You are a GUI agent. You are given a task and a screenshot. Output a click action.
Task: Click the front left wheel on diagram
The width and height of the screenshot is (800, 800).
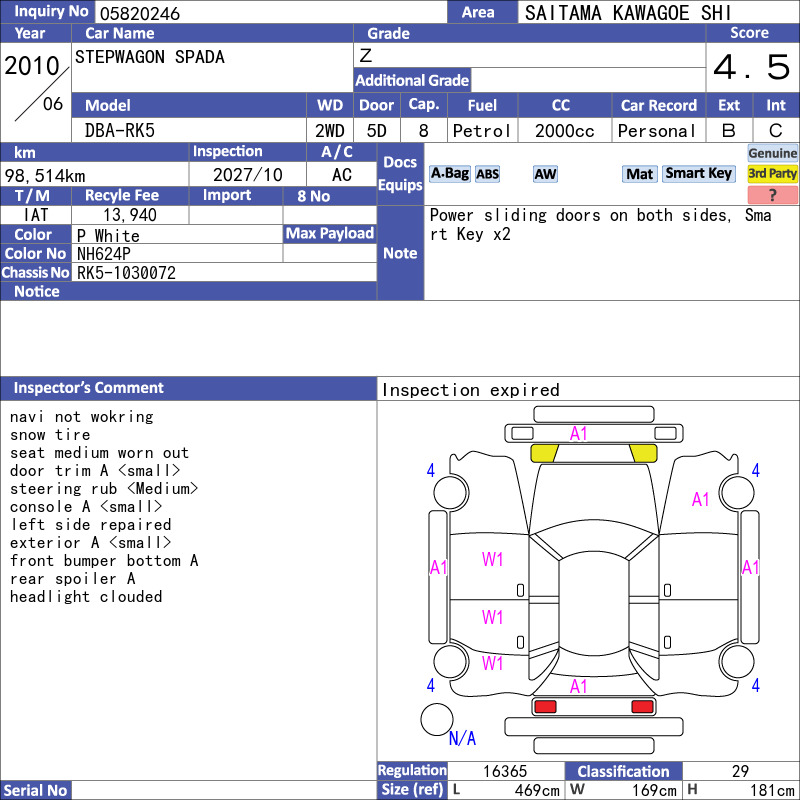coord(451,492)
